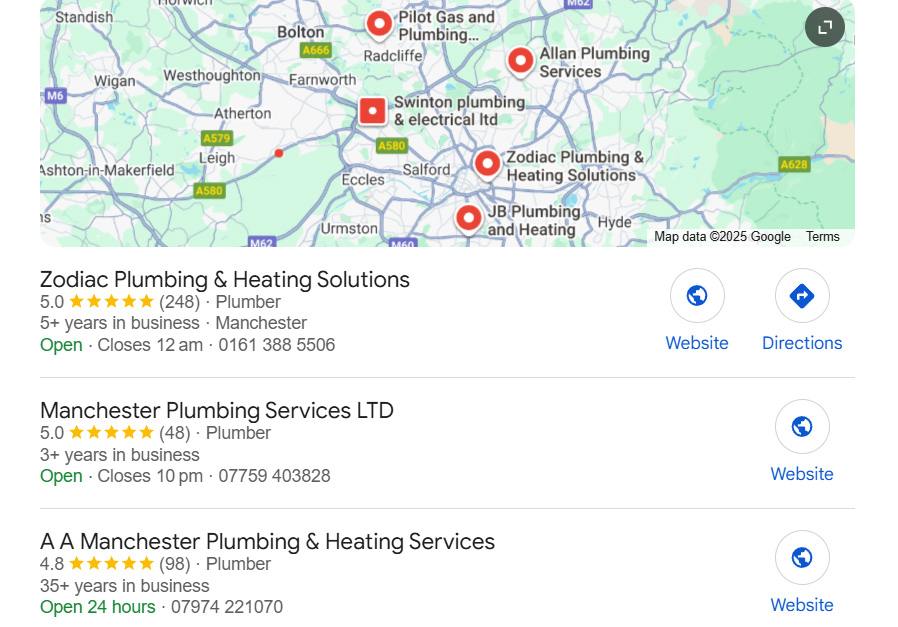Open the map Terms link
The height and width of the screenshot is (627, 898).
[x=822, y=237]
